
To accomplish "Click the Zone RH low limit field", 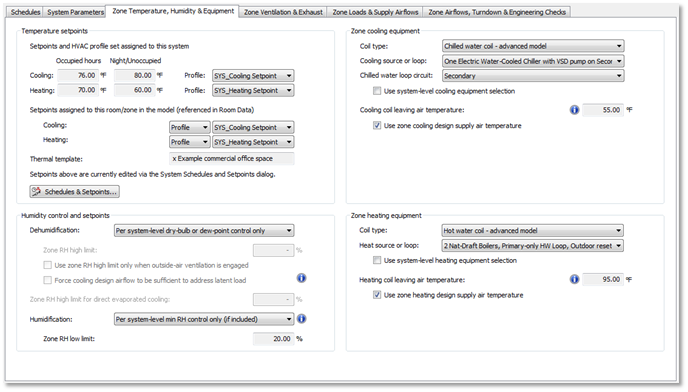I will 273,339.
